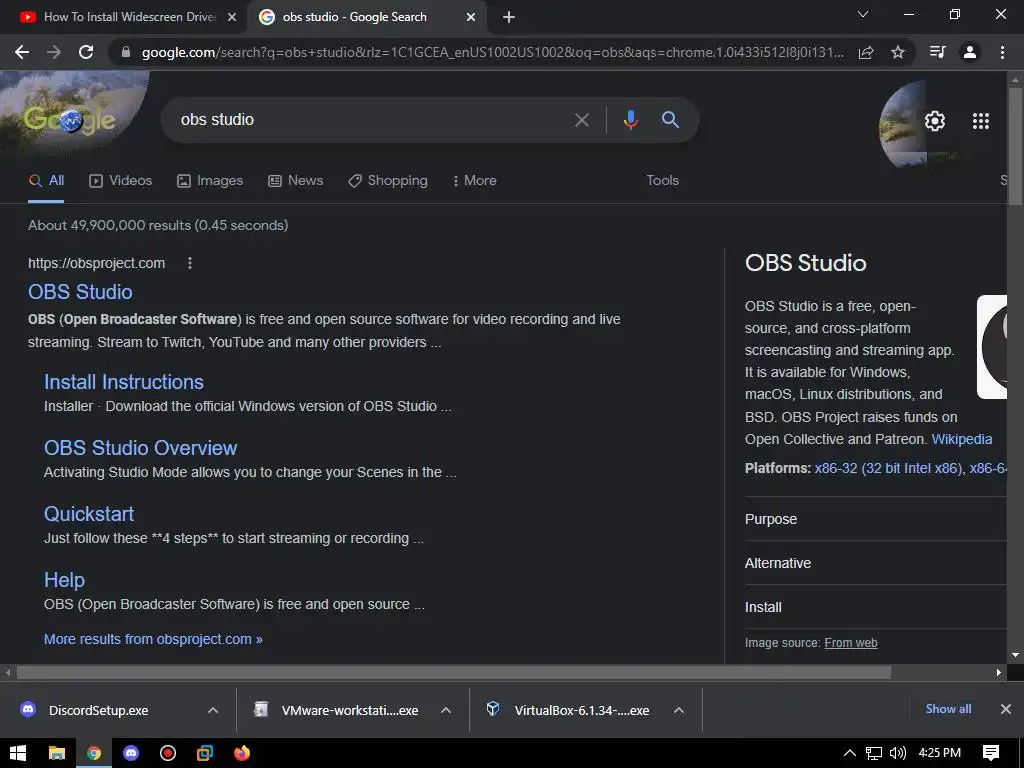Image resolution: width=1024 pixels, height=768 pixels.
Task: Switch to Shopping results
Action: coord(388,181)
